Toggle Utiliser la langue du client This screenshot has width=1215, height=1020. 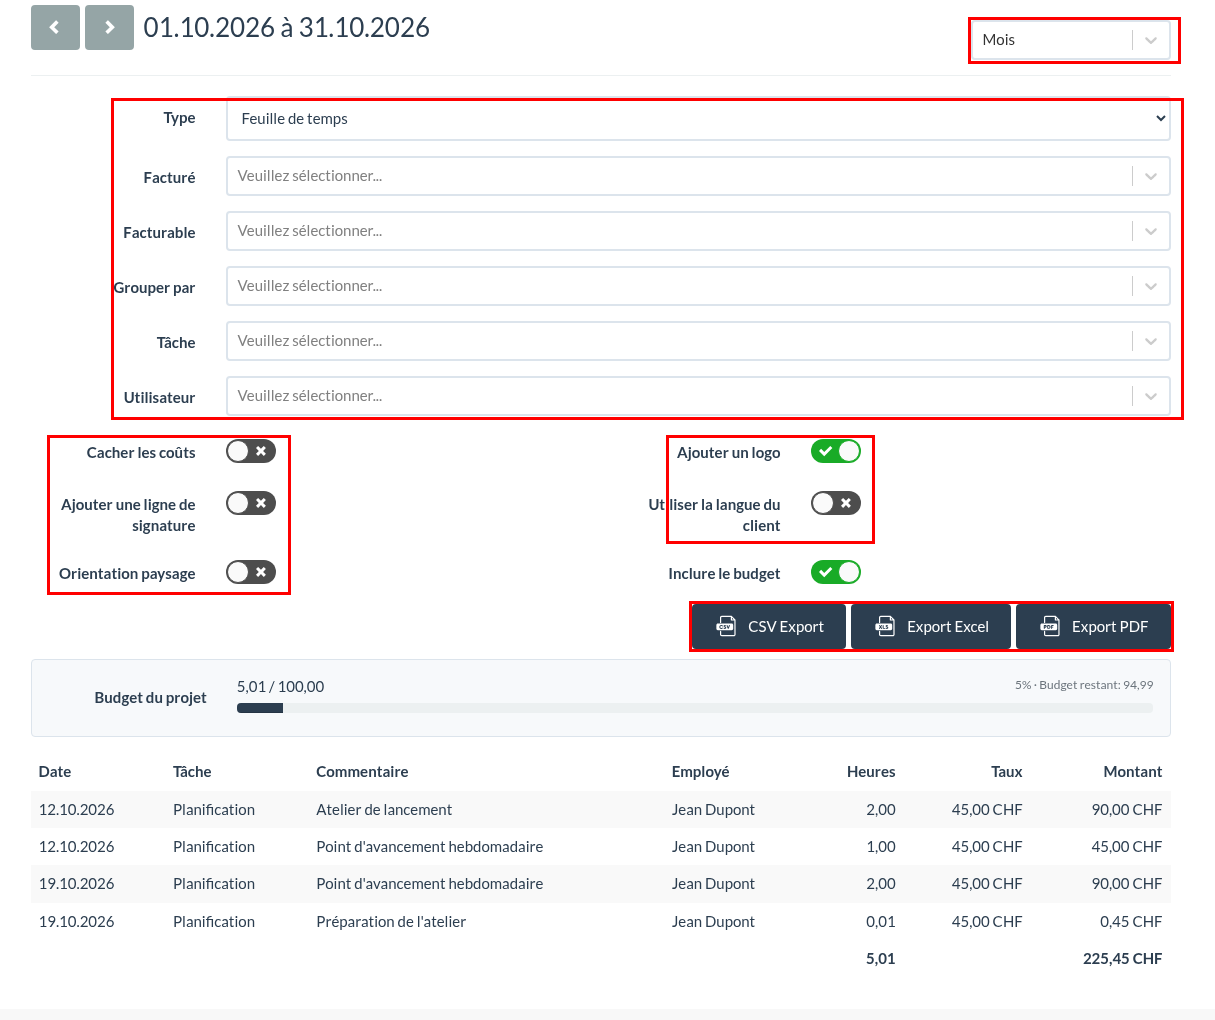click(x=836, y=503)
